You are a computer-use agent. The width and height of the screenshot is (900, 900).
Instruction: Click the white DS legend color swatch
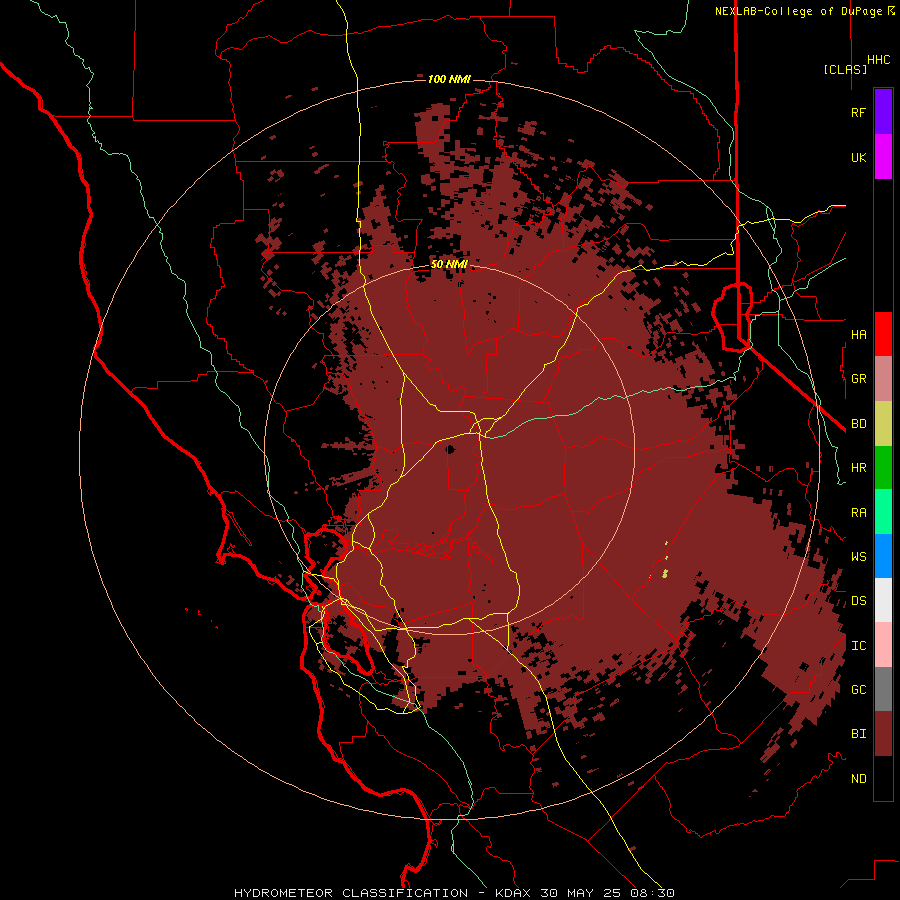click(883, 600)
